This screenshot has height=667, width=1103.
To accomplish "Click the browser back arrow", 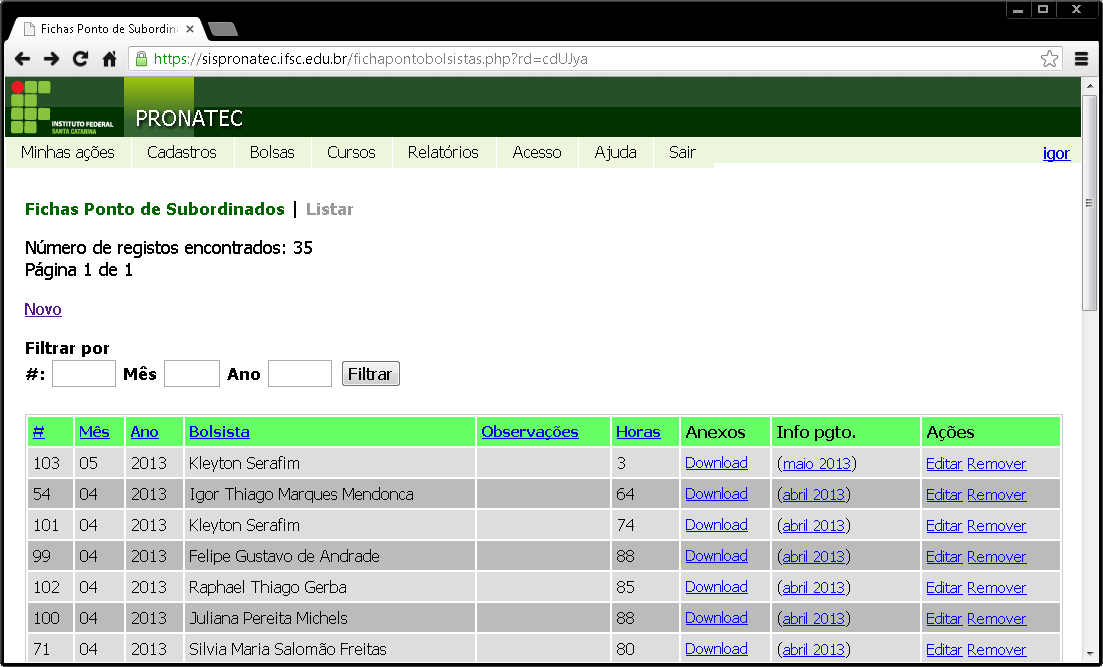I will tap(22, 59).
